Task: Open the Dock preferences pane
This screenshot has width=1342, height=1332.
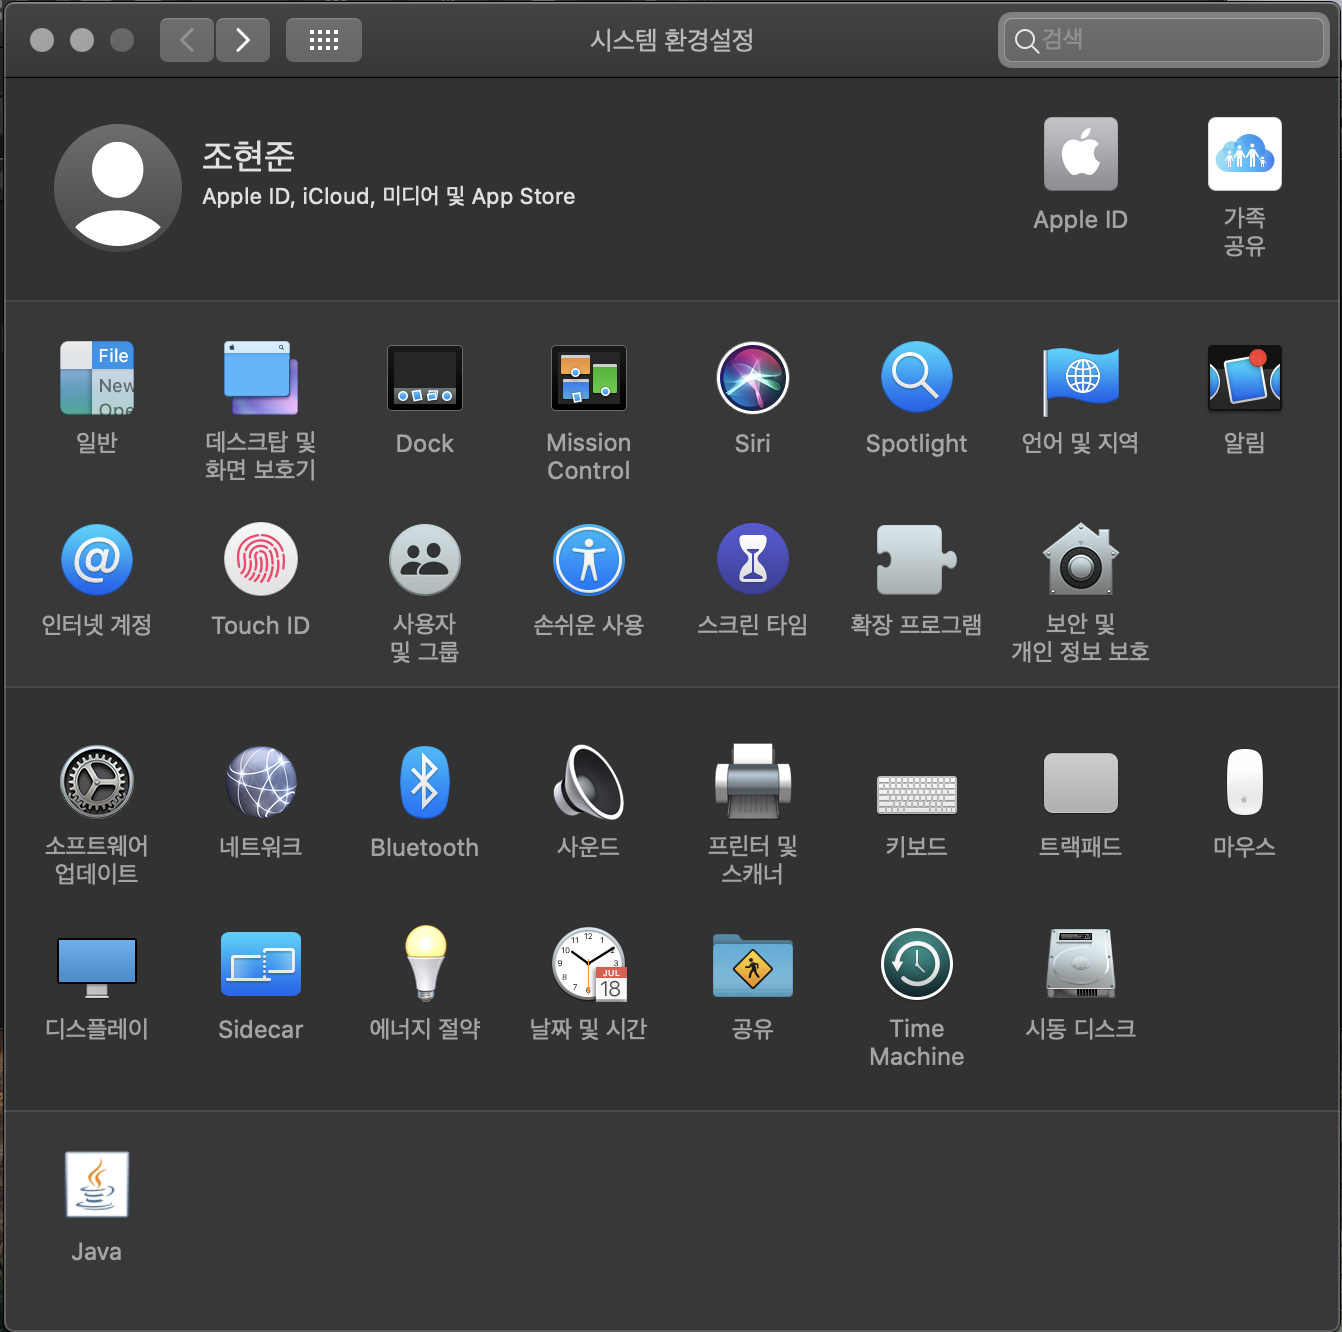Action: coord(425,379)
